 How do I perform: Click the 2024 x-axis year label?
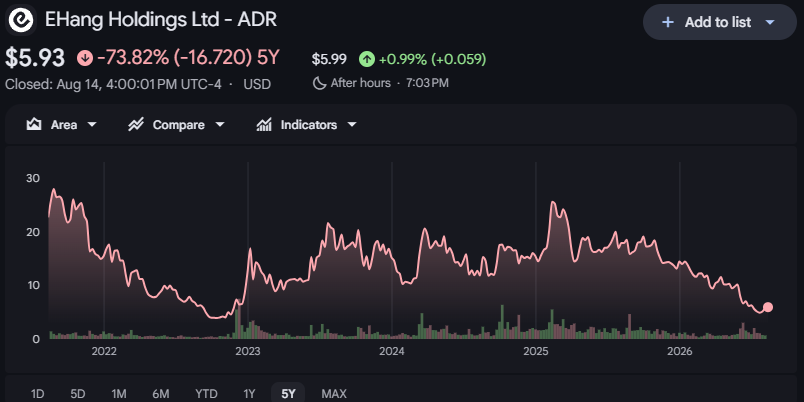[x=392, y=352]
